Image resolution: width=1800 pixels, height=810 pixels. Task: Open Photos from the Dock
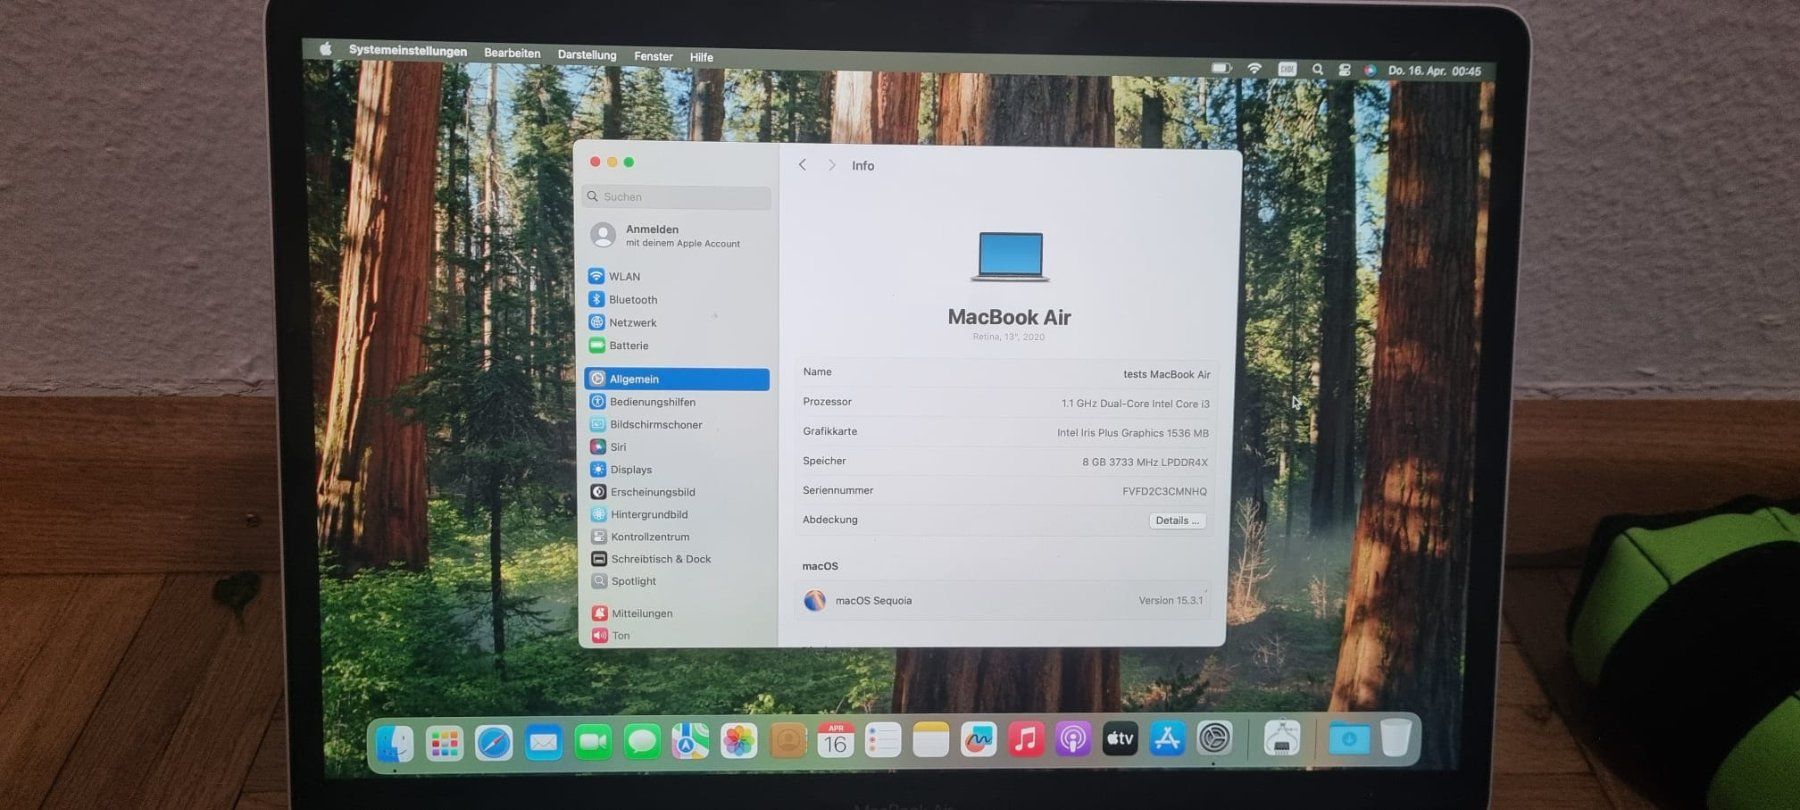coord(739,741)
